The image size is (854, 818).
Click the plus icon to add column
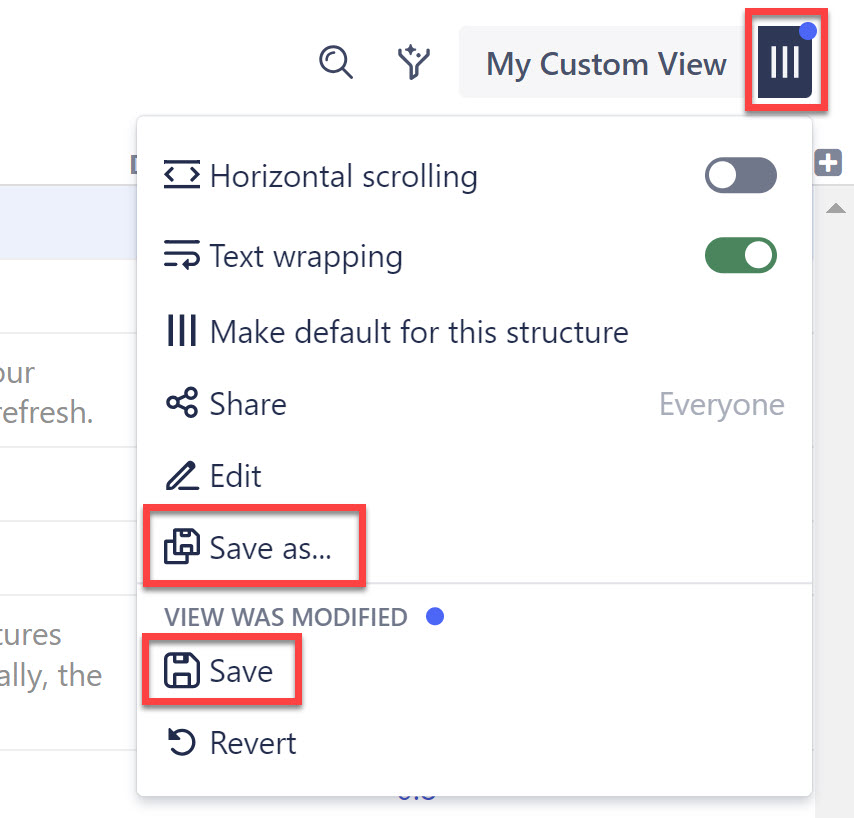pos(828,162)
